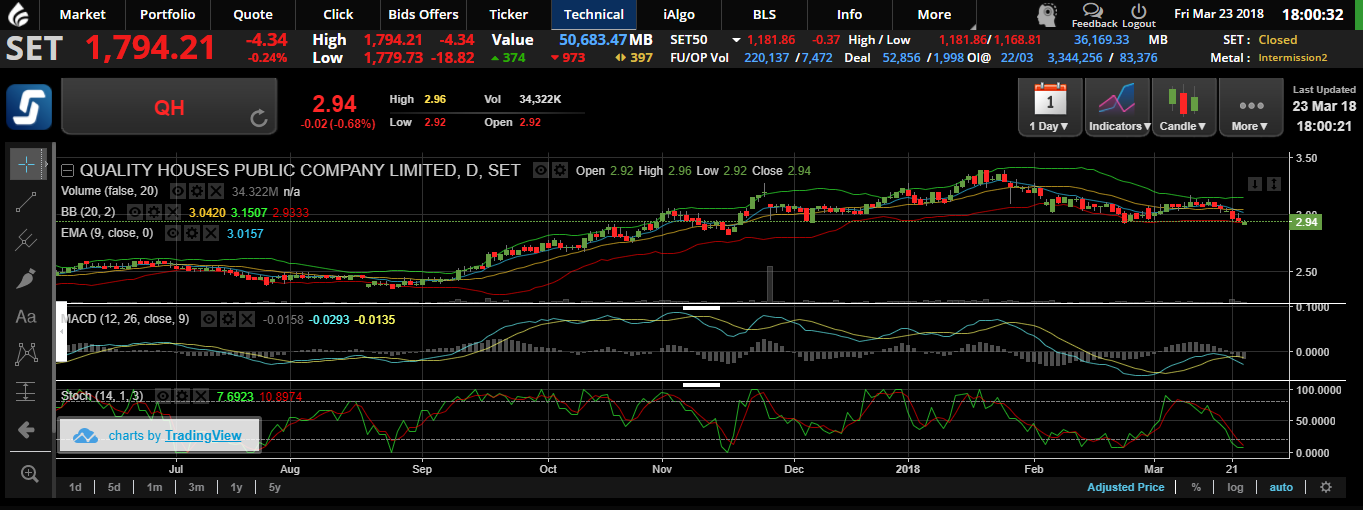1363x510 pixels.
Task: Select the brush drawing tool
Action: click(x=27, y=278)
